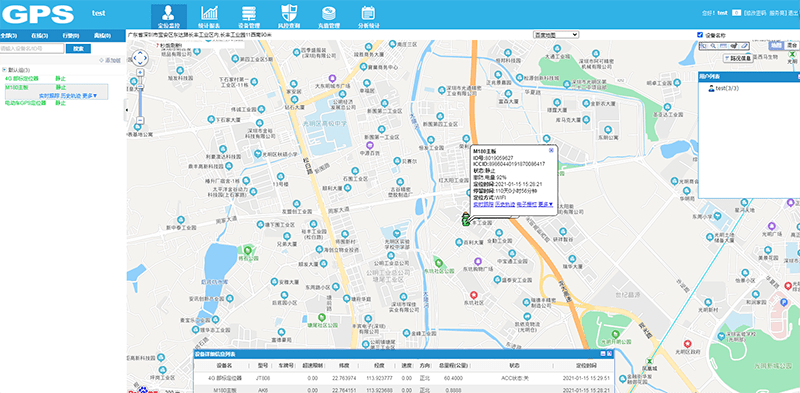
Task: Click the green M180 device marker on map
Action: tap(465, 219)
